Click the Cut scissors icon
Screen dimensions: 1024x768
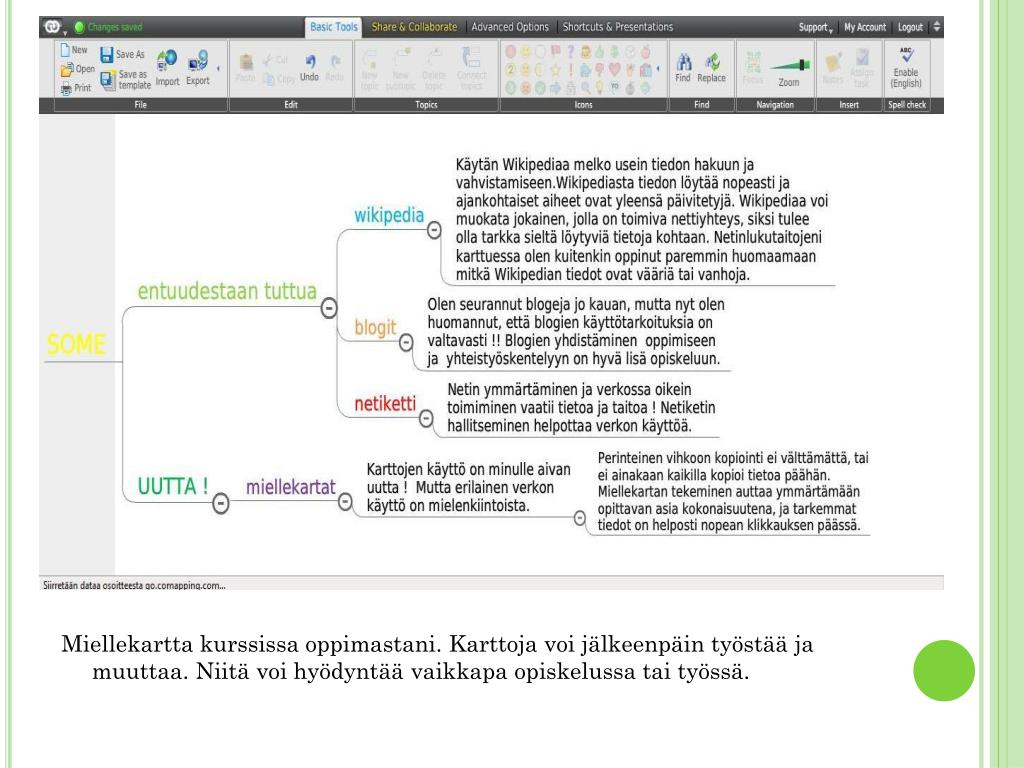coord(268,60)
